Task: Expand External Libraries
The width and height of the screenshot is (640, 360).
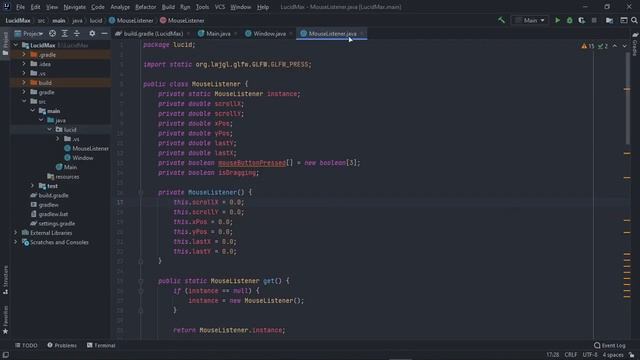Action: (x=16, y=233)
